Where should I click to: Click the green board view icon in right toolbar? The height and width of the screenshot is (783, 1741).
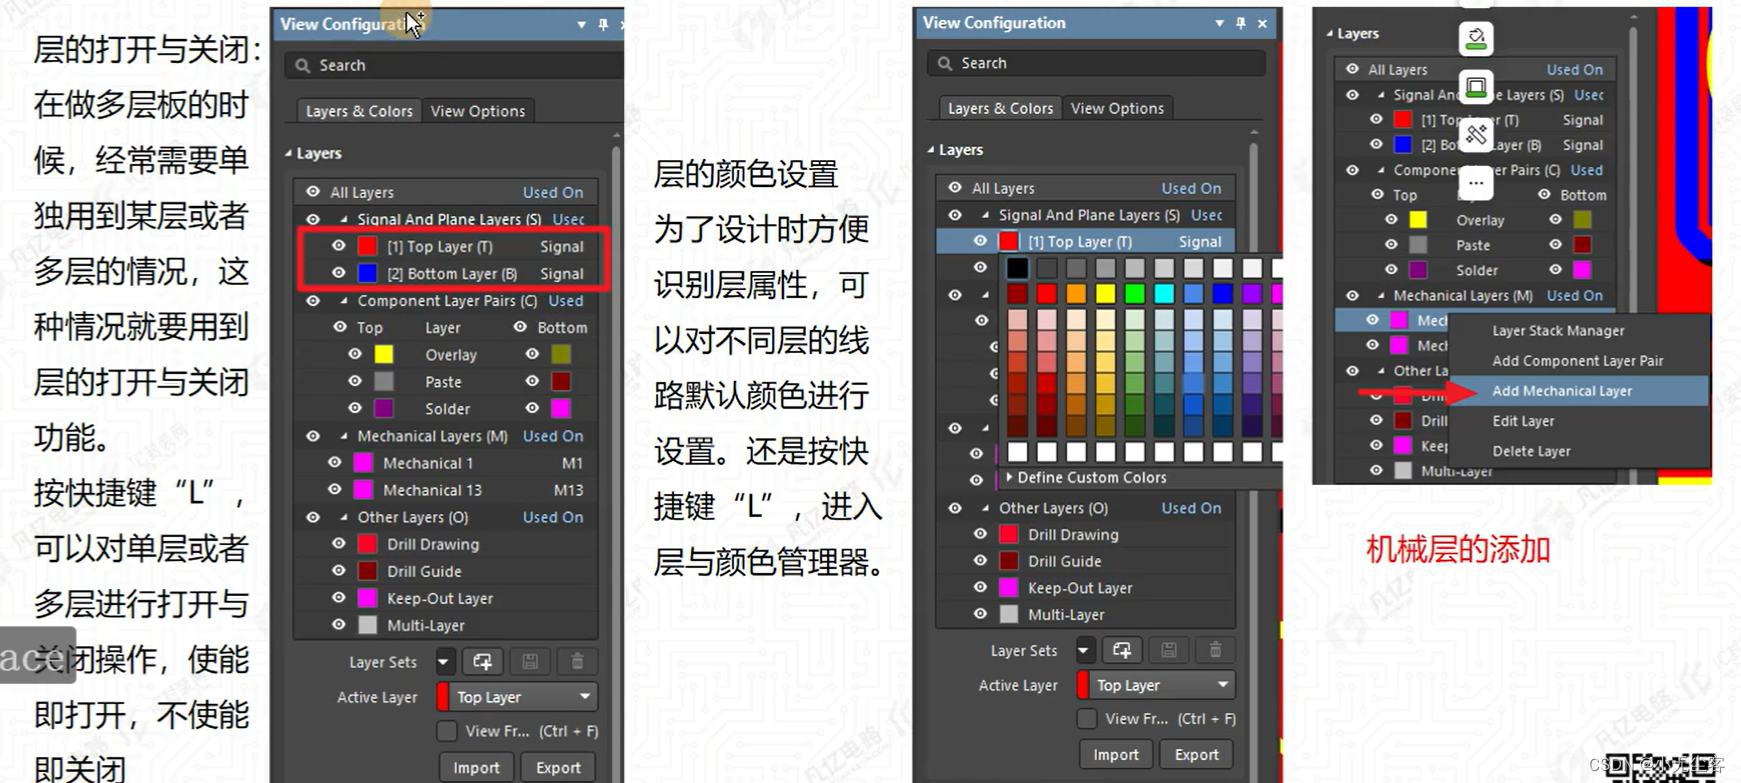click(x=1476, y=87)
